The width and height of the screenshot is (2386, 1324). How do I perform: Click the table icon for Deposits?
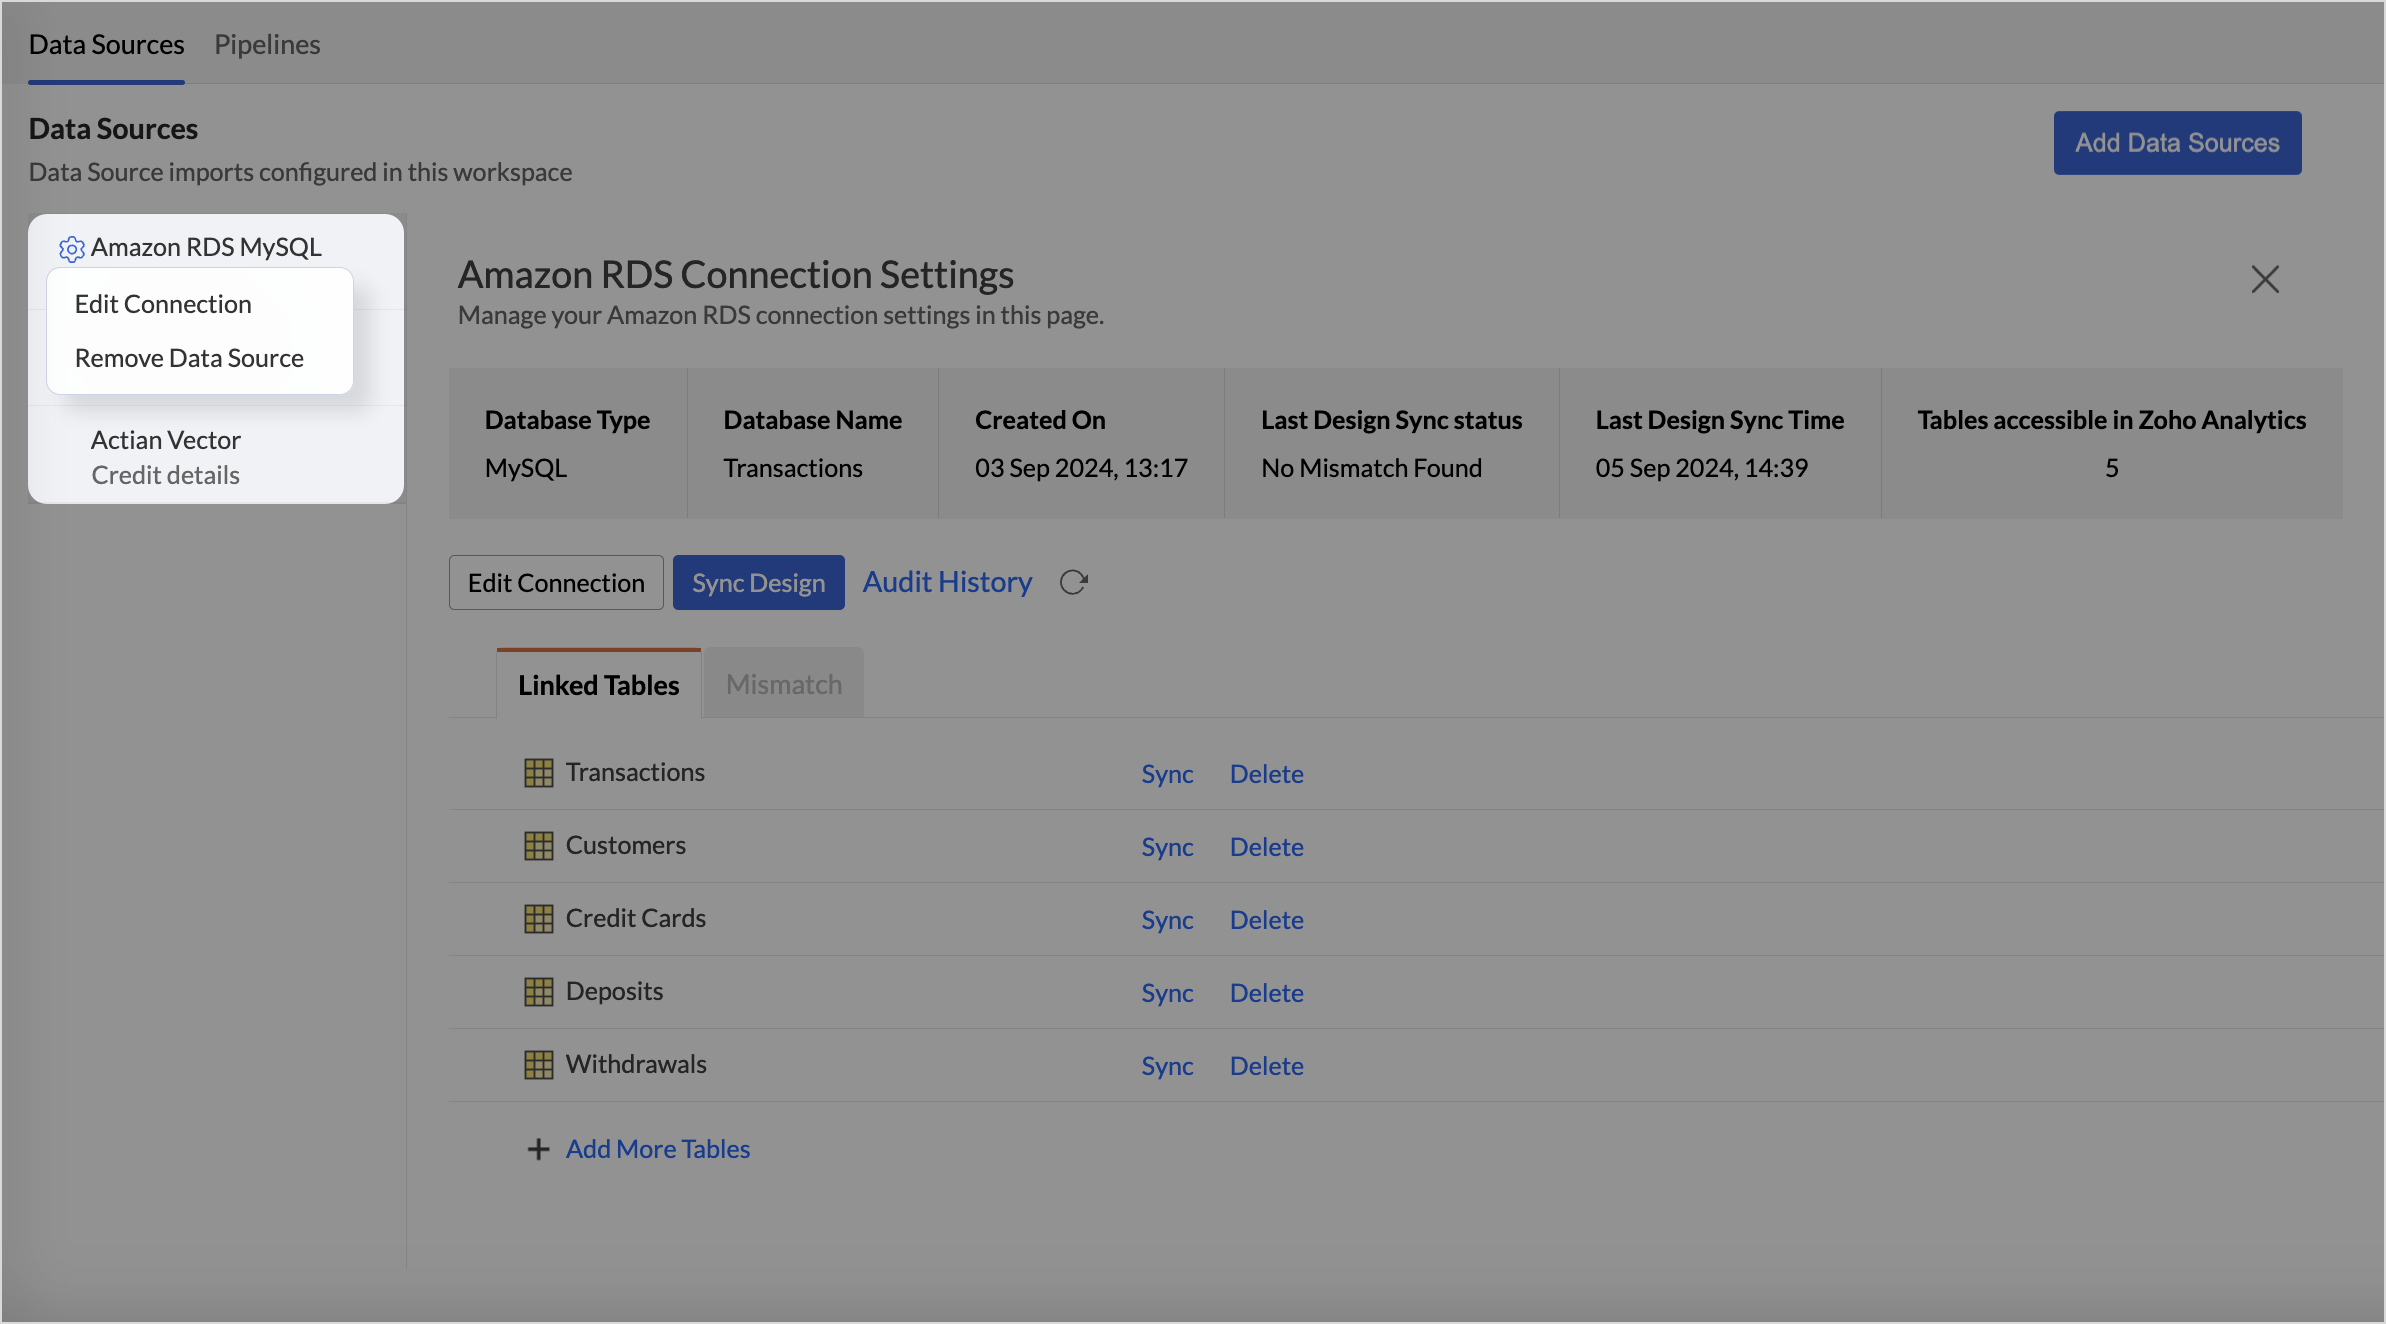(x=538, y=991)
